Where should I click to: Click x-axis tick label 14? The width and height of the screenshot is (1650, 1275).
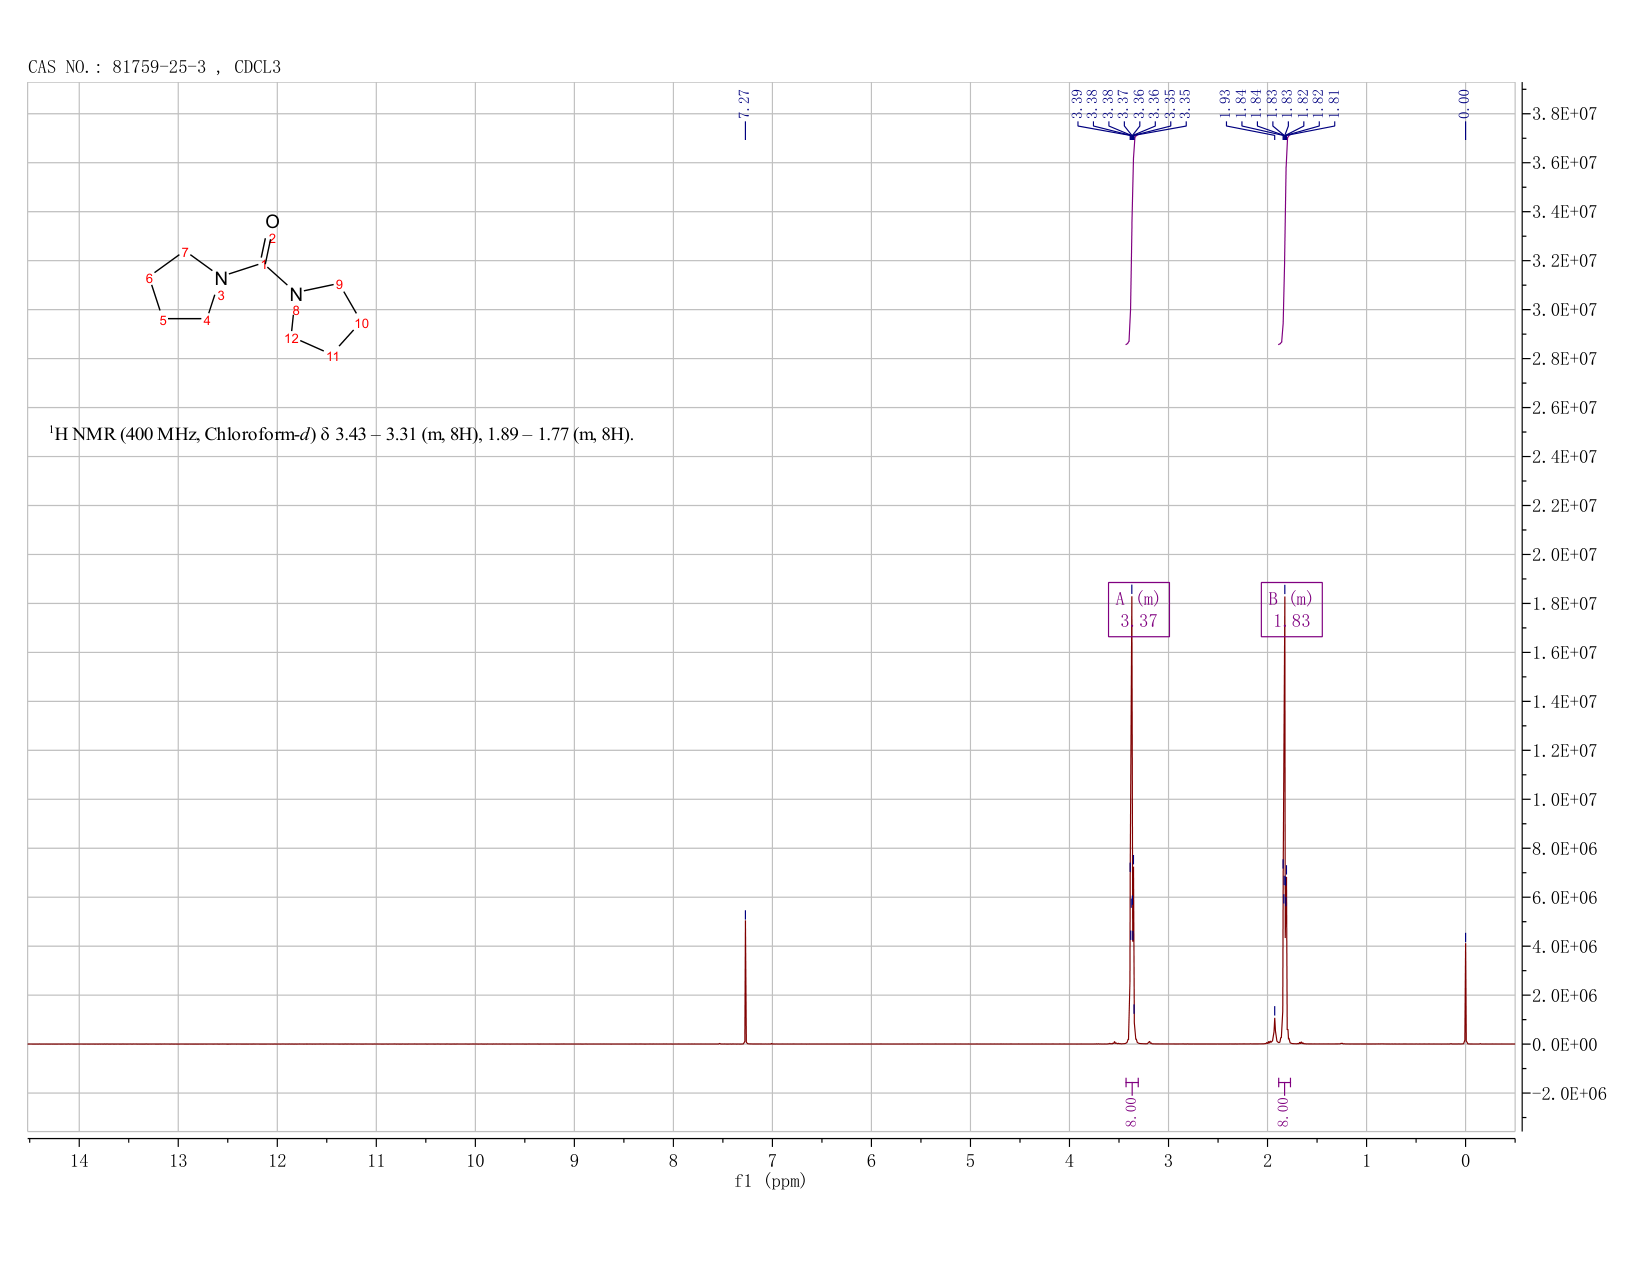[x=79, y=1161]
